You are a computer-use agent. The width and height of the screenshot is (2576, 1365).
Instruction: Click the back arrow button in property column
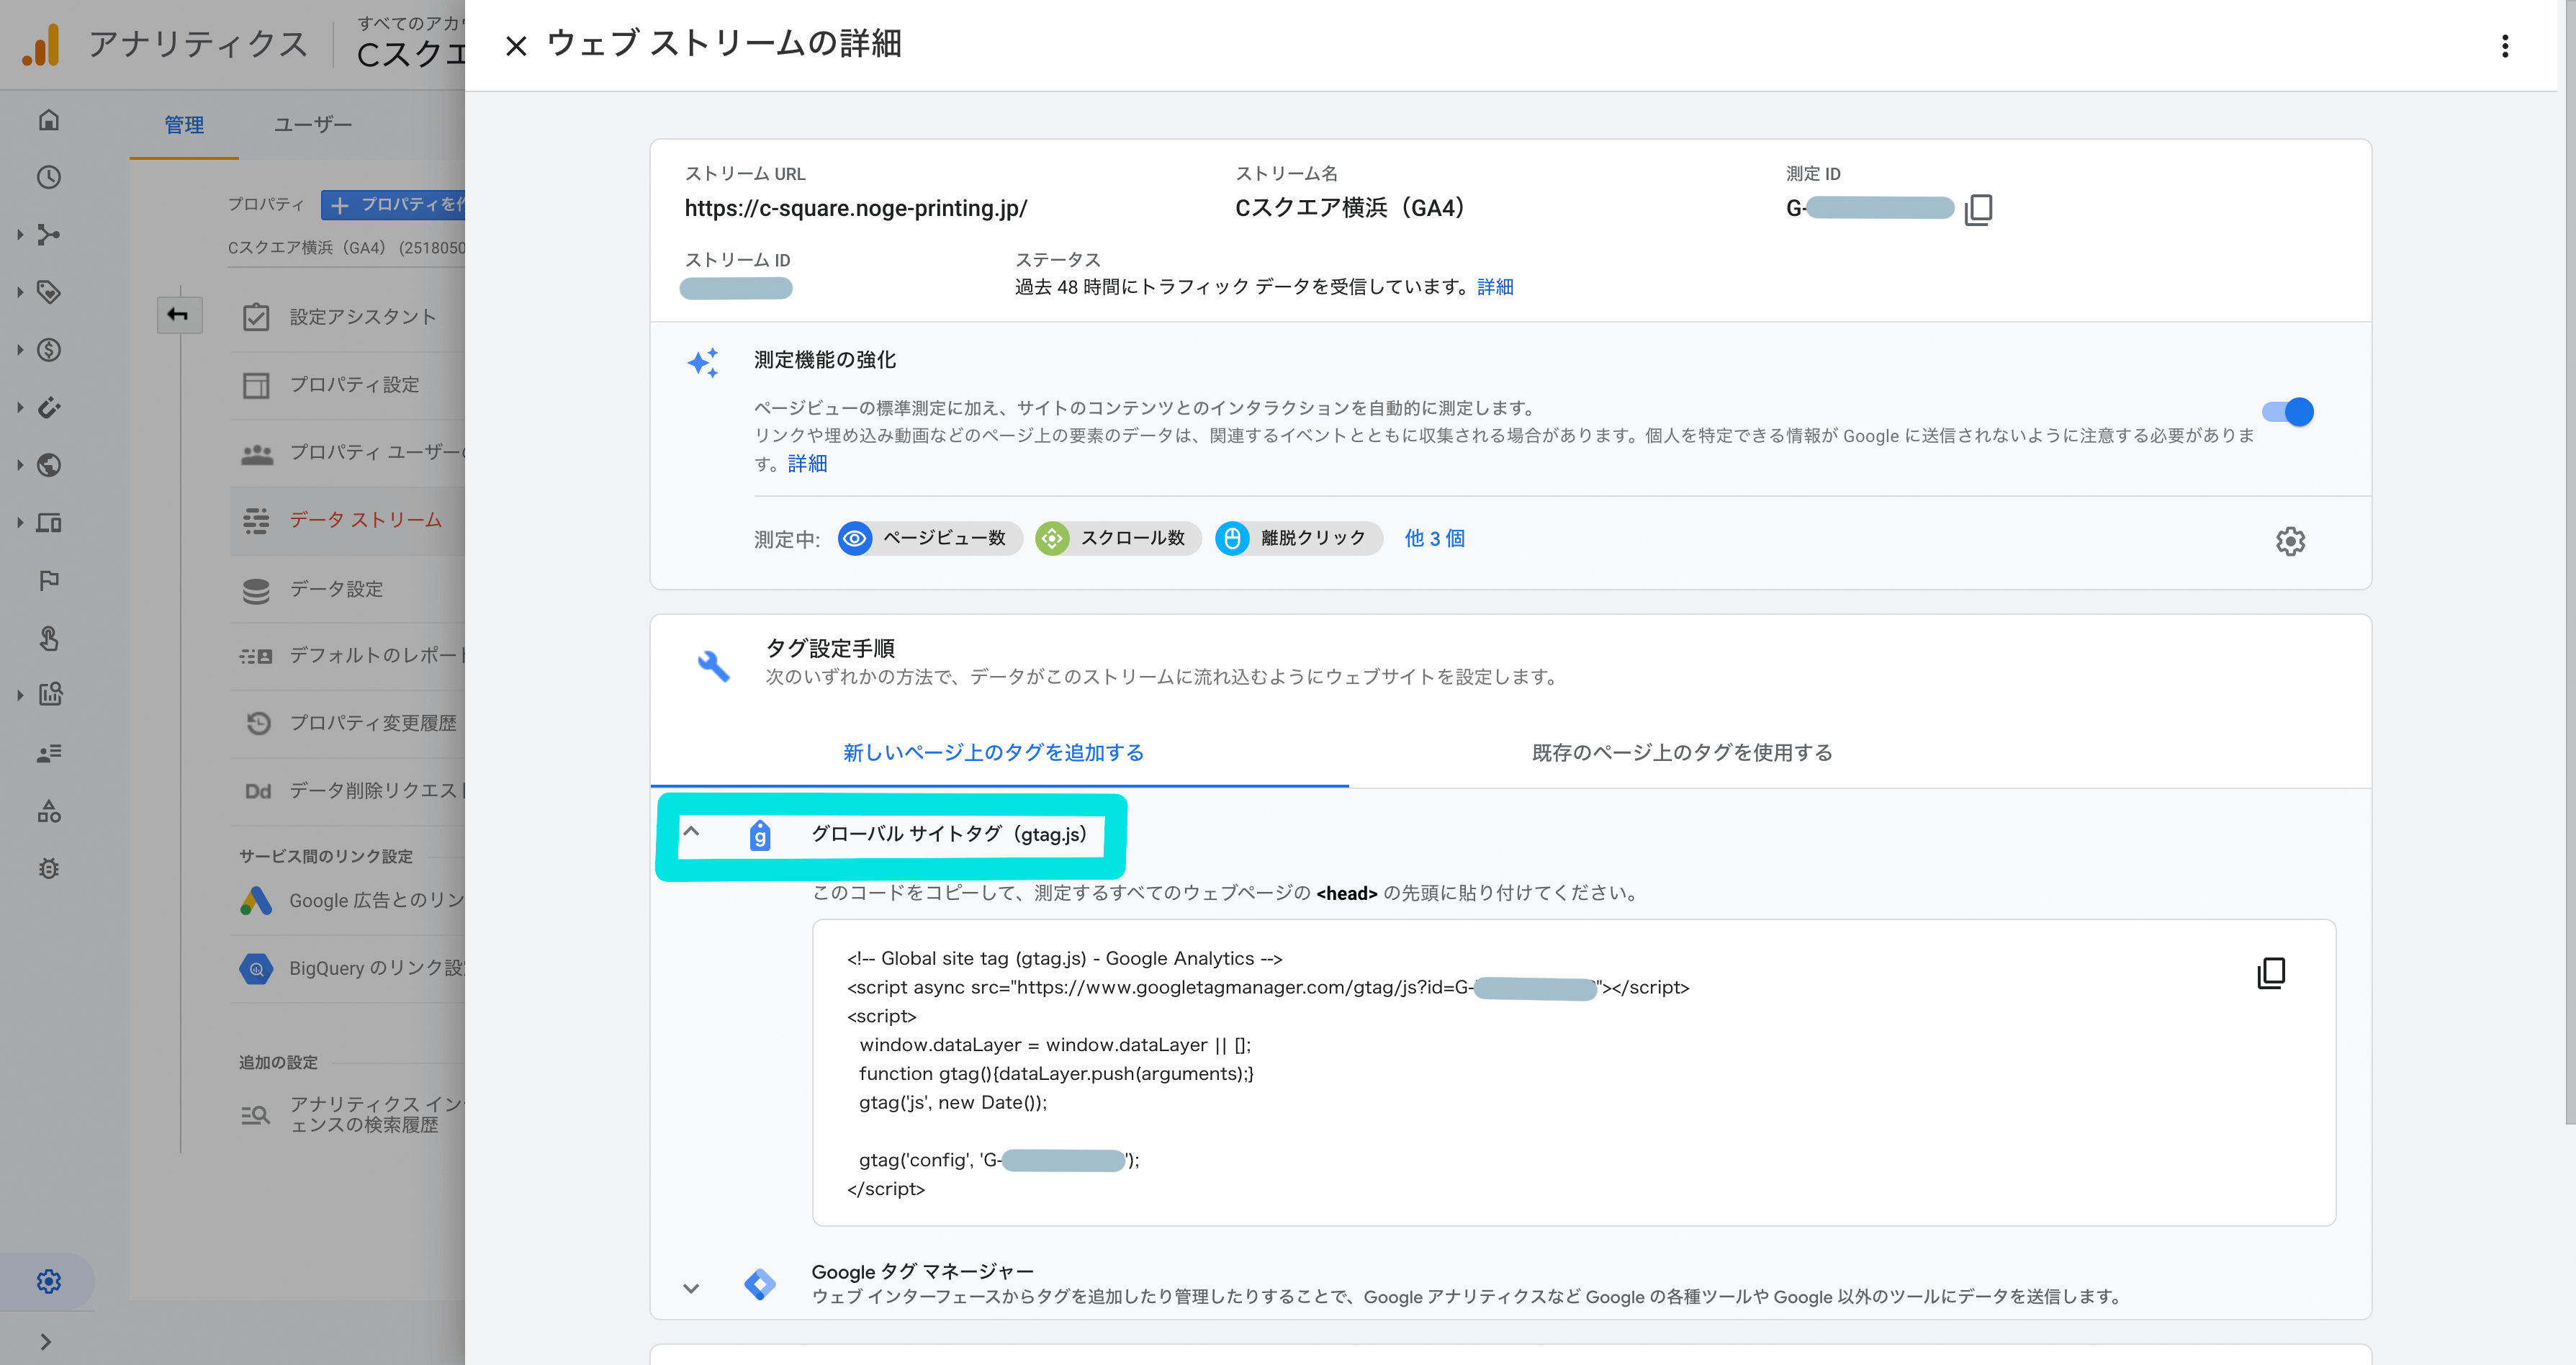coord(179,315)
